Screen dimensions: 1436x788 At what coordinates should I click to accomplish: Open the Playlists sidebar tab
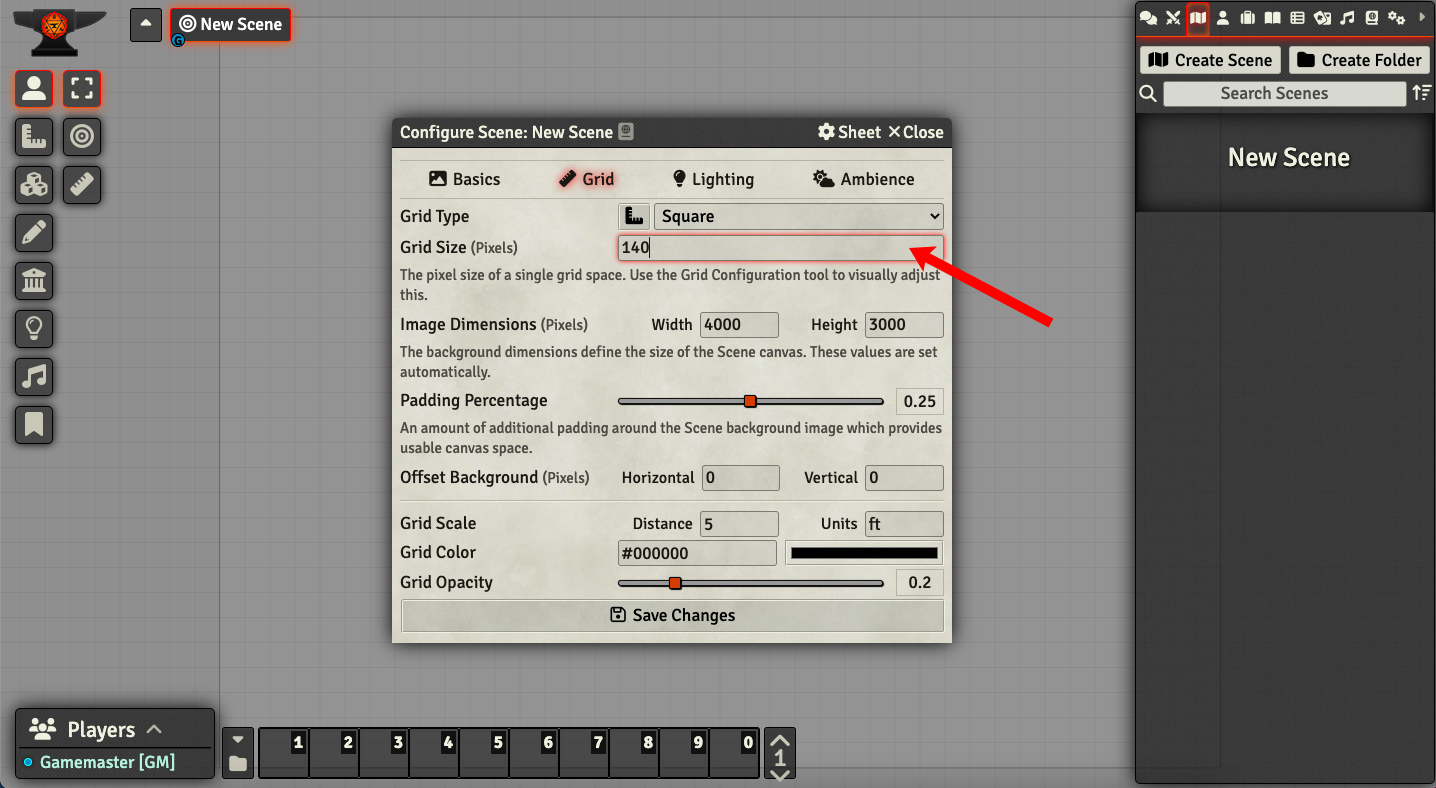pyautogui.click(x=1347, y=17)
